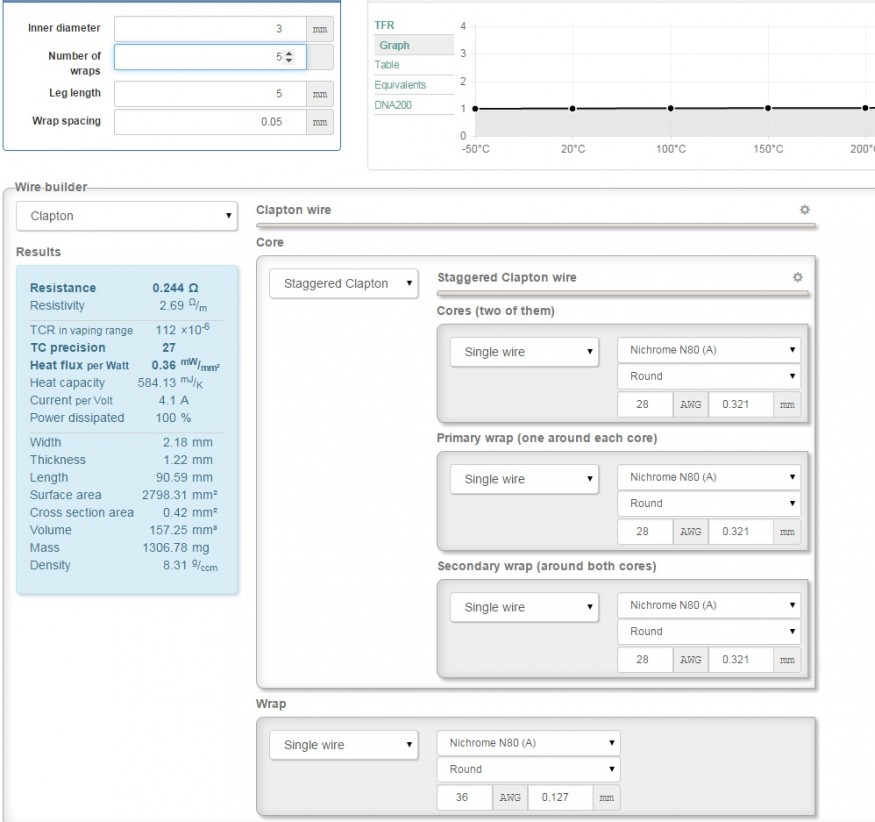Click the mm unit button beside Leg length
This screenshot has height=822, width=875.
(x=320, y=94)
